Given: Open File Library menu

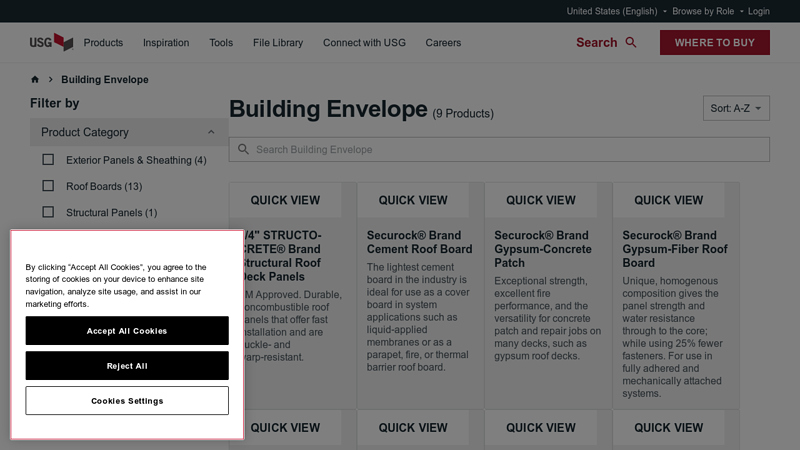Looking at the screenshot, I should pos(278,43).
